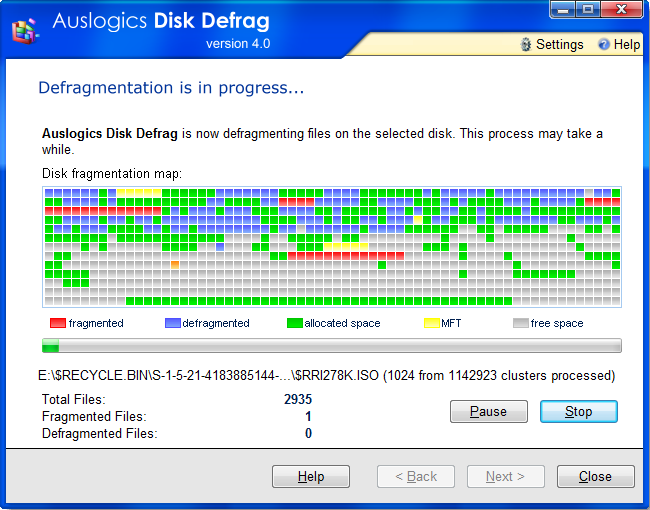The height and width of the screenshot is (510, 650).
Task: Stop the defragmentation process
Action: [x=579, y=411]
